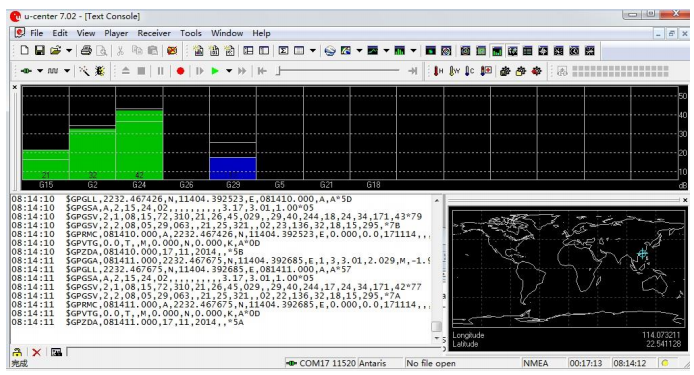The width and height of the screenshot is (694, 375).
Task: Trigger Warmstart with the yellow thermometer icon
Action: pos(454,71)
